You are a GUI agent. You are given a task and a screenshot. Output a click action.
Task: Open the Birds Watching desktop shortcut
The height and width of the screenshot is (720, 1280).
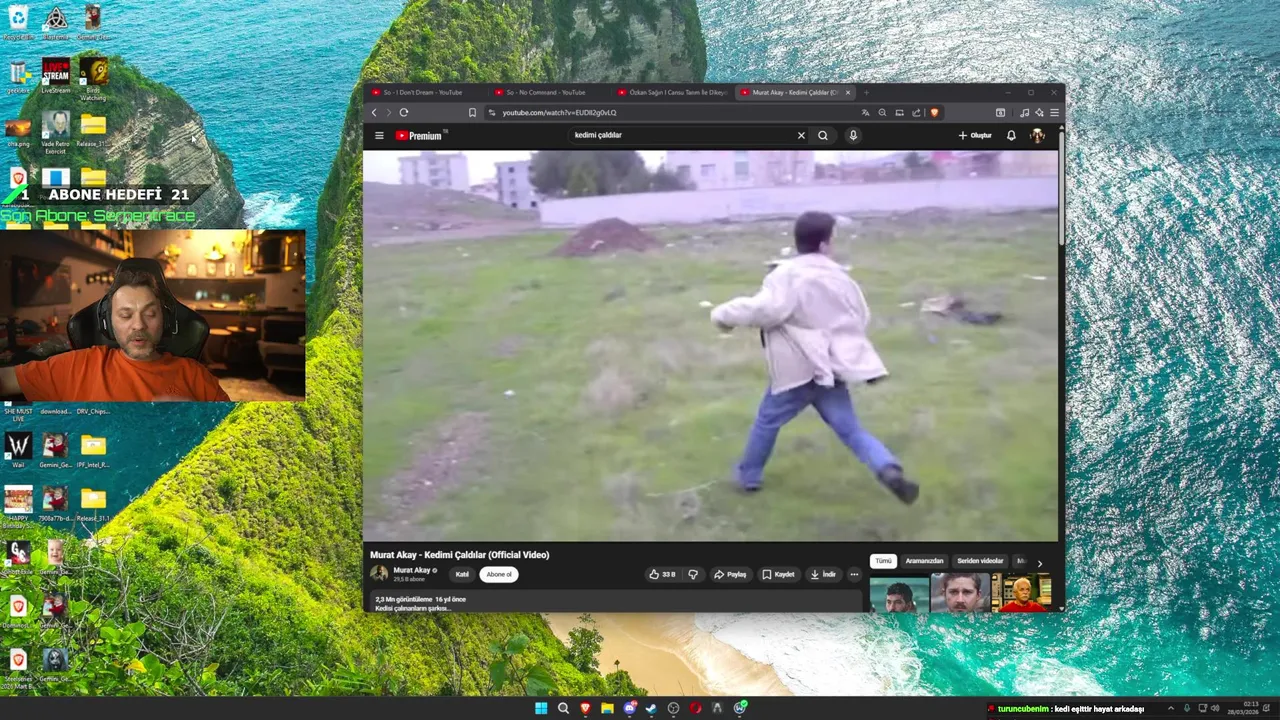[x=93, y=78]
